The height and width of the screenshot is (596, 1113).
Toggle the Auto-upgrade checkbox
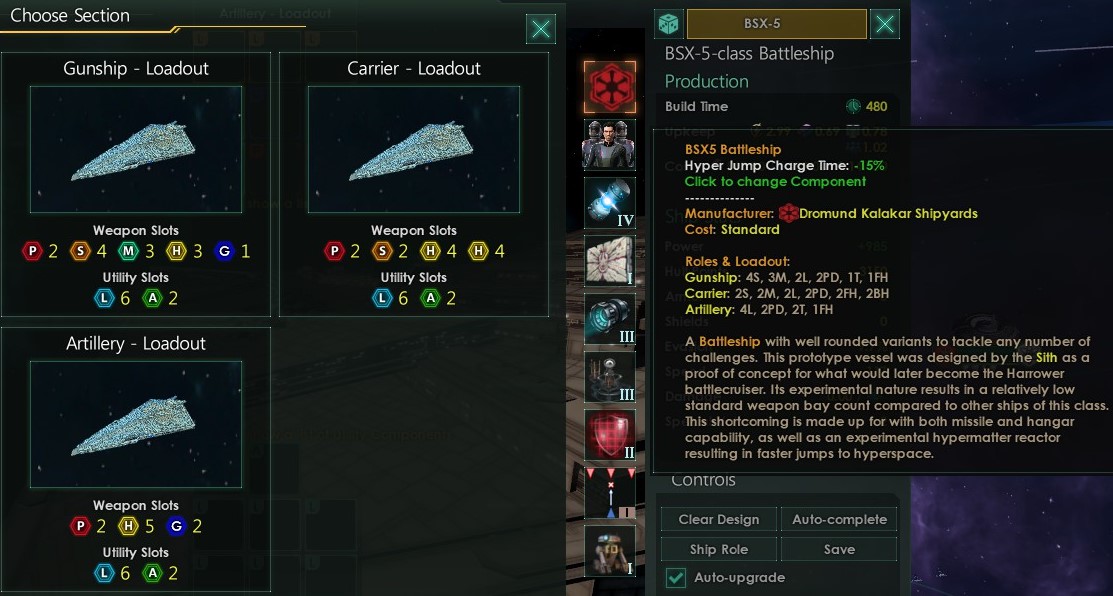pyautogui.click(x=676, y=578)
